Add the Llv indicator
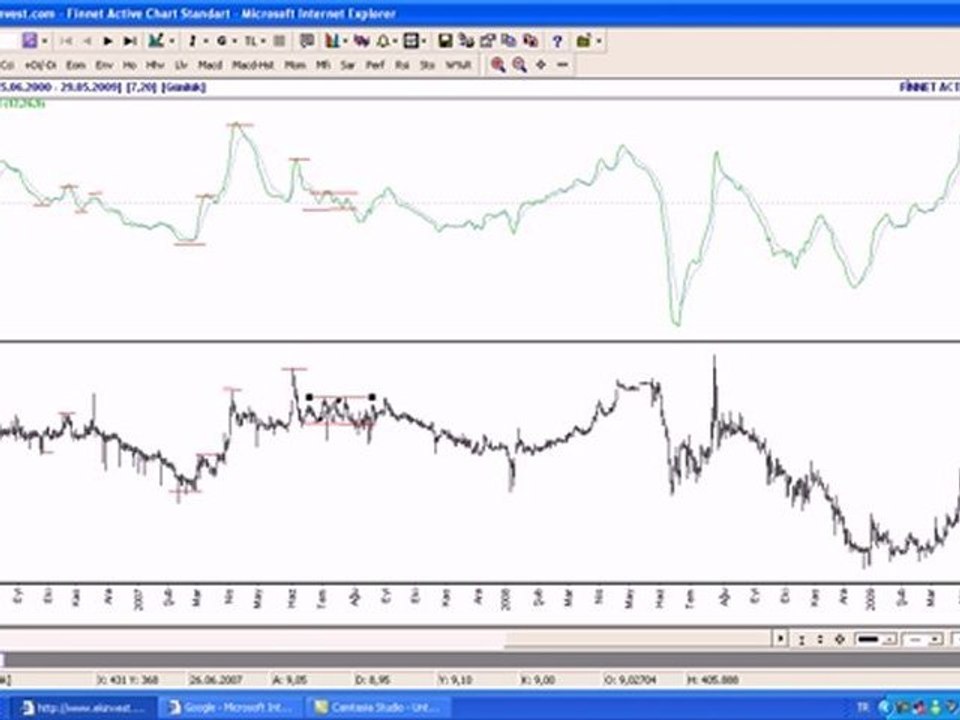The width and height of the screenshot is (960, 720). point(181,65)
